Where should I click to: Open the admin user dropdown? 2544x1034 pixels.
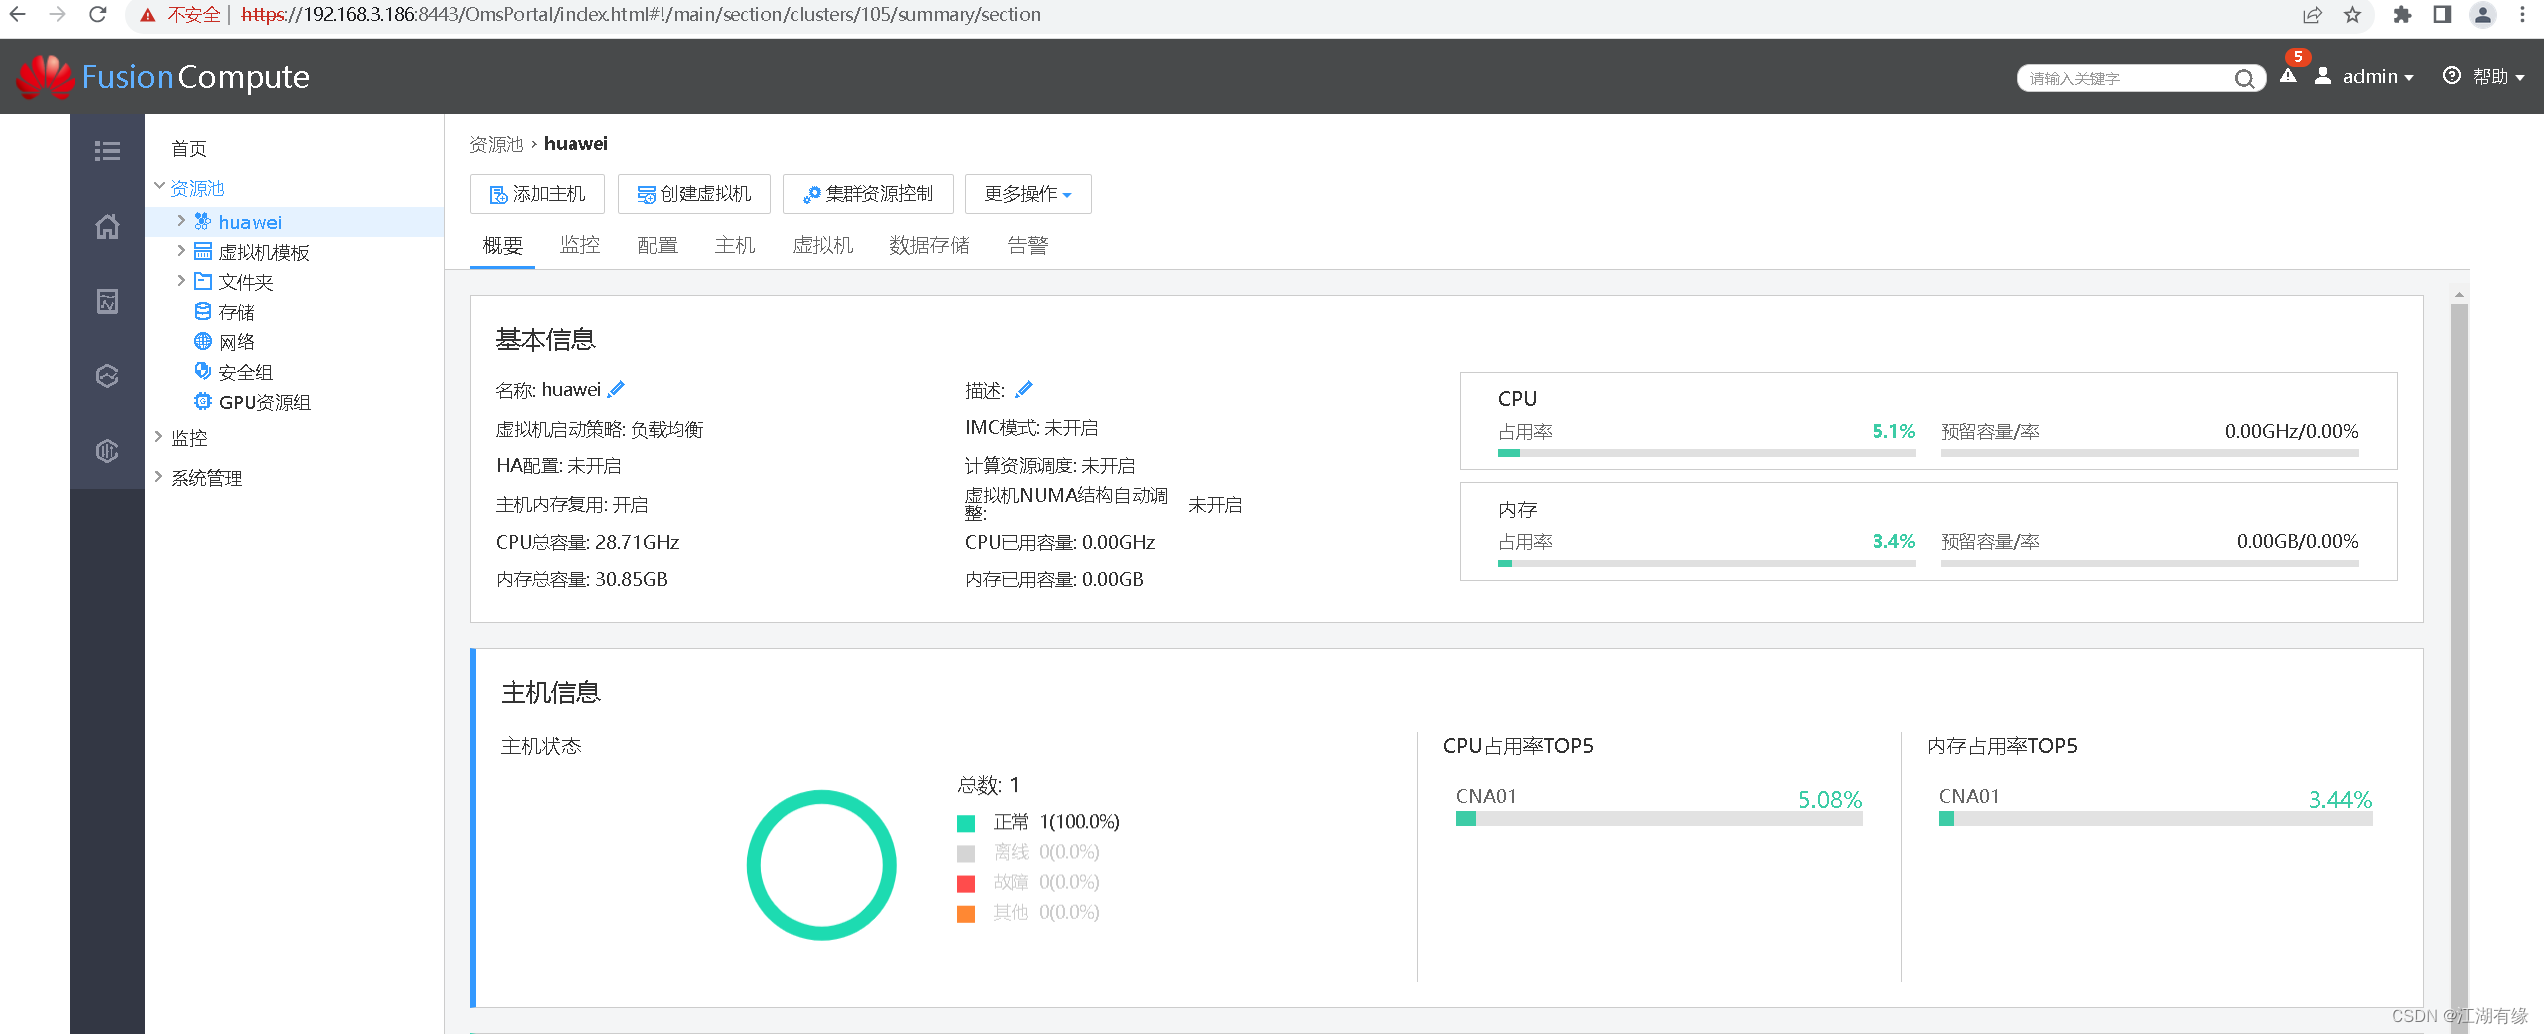click(2377, 76)
